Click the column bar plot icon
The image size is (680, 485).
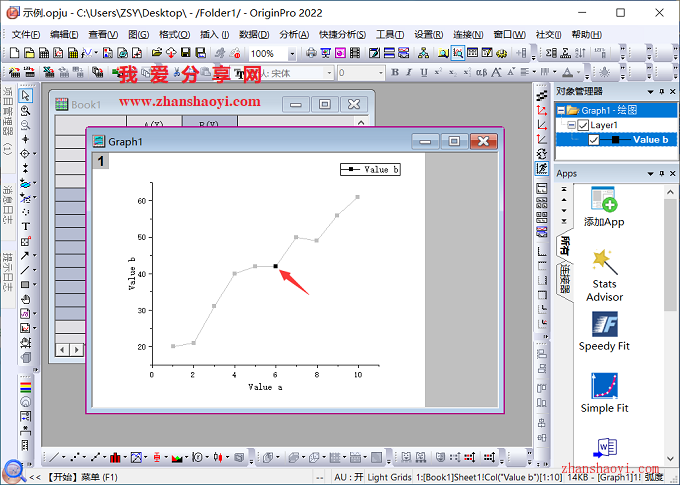[115, 457]
